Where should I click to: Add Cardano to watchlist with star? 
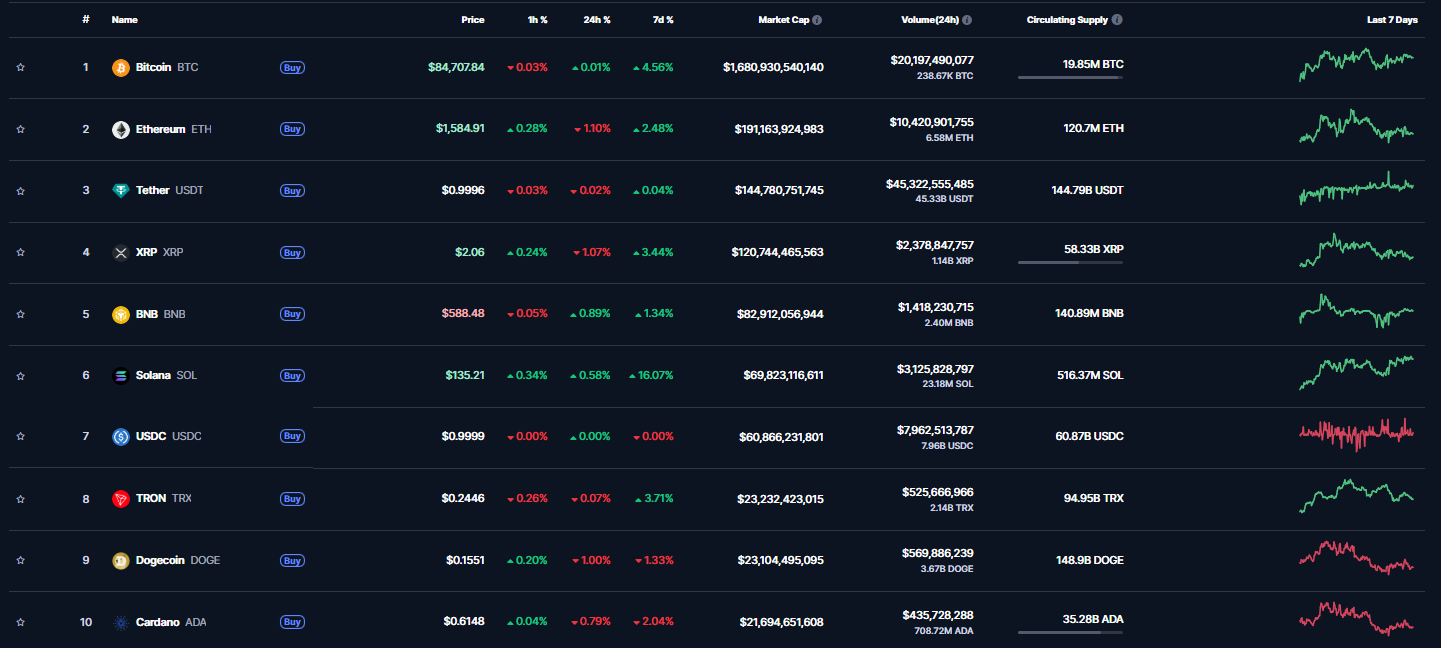20,623
